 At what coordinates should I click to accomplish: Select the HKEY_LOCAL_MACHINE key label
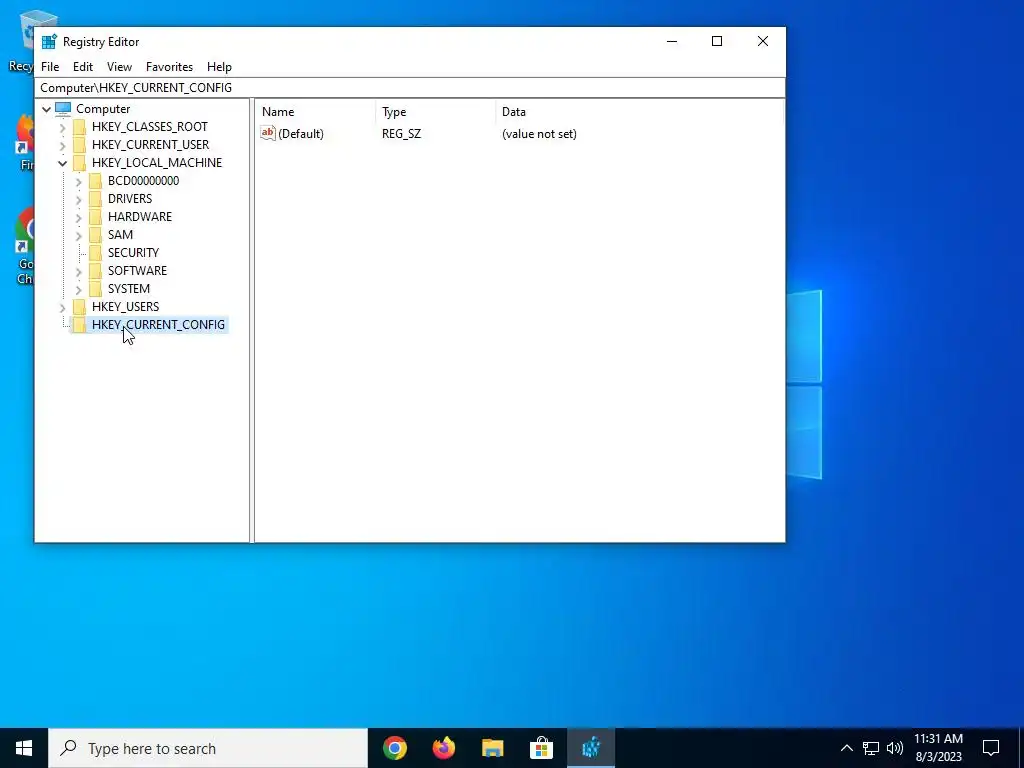pyautogui.click(x=157, y=163)
